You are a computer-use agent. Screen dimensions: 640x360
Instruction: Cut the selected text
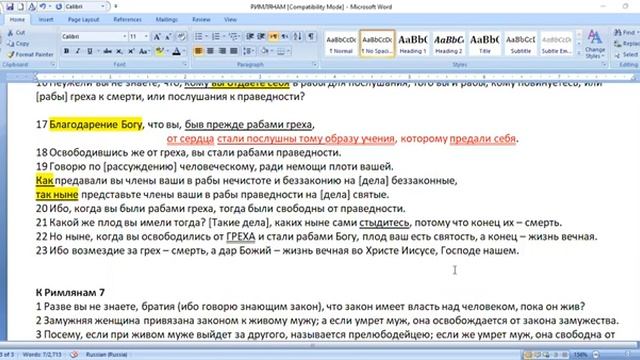[x=16, y=33]
